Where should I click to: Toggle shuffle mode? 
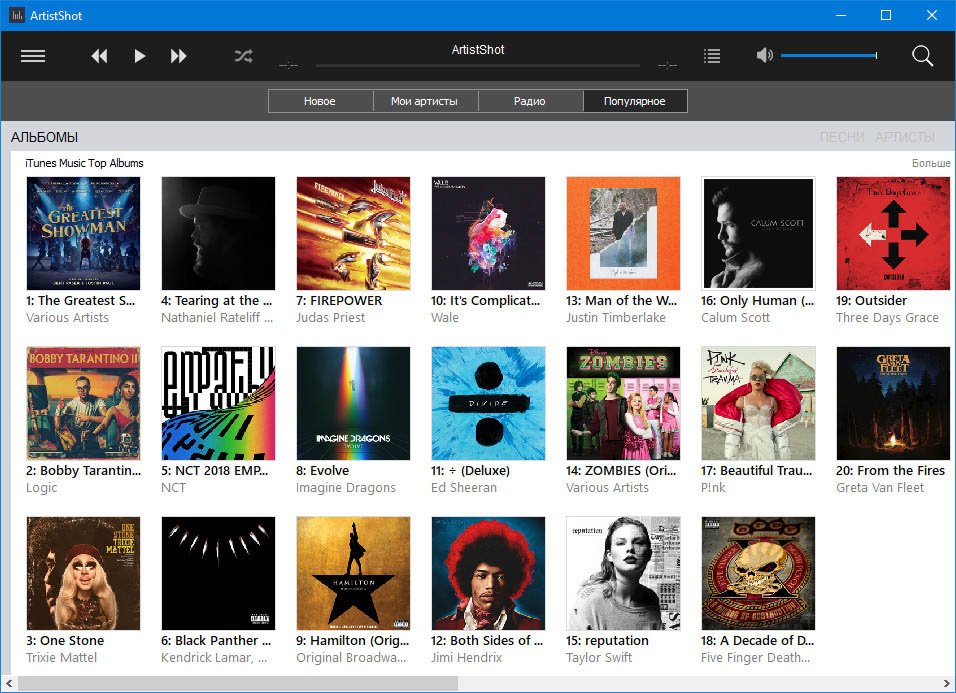243,56
